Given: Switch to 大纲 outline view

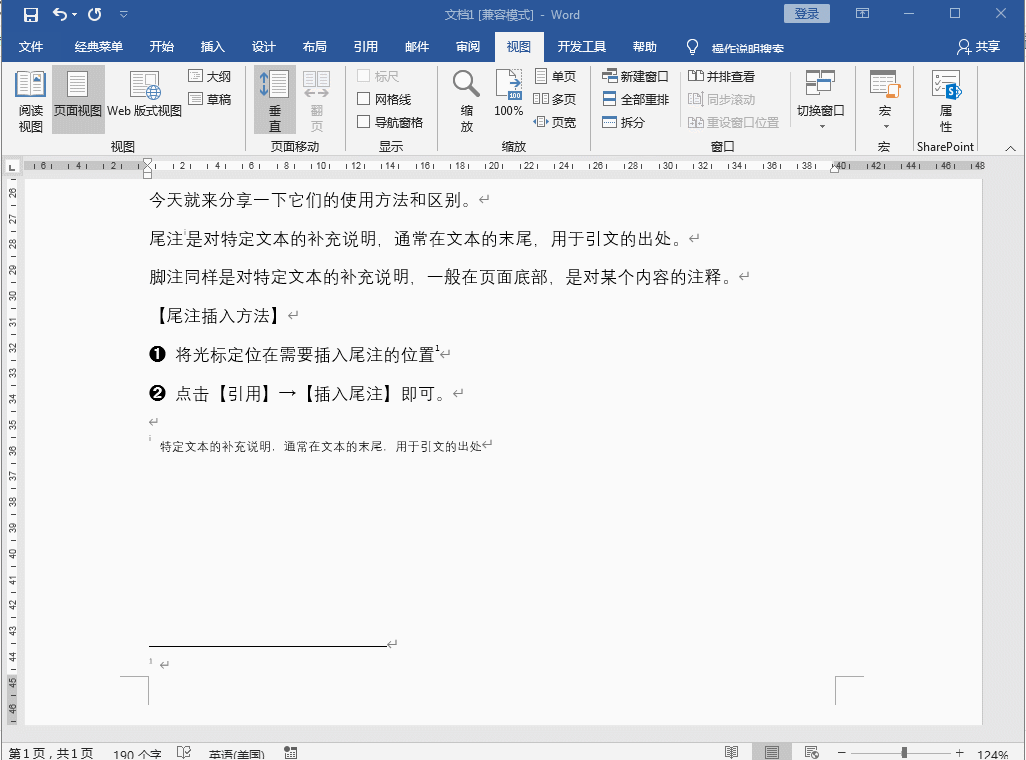Looking at the screenshot, I should tap(209, 77).
